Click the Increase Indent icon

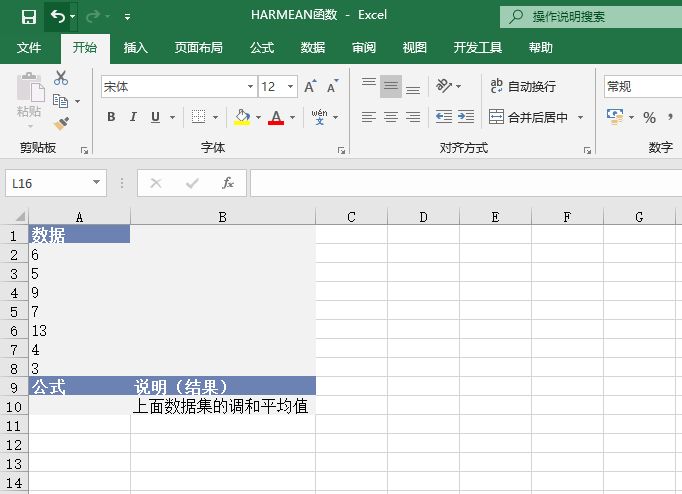tap(465, 117)
